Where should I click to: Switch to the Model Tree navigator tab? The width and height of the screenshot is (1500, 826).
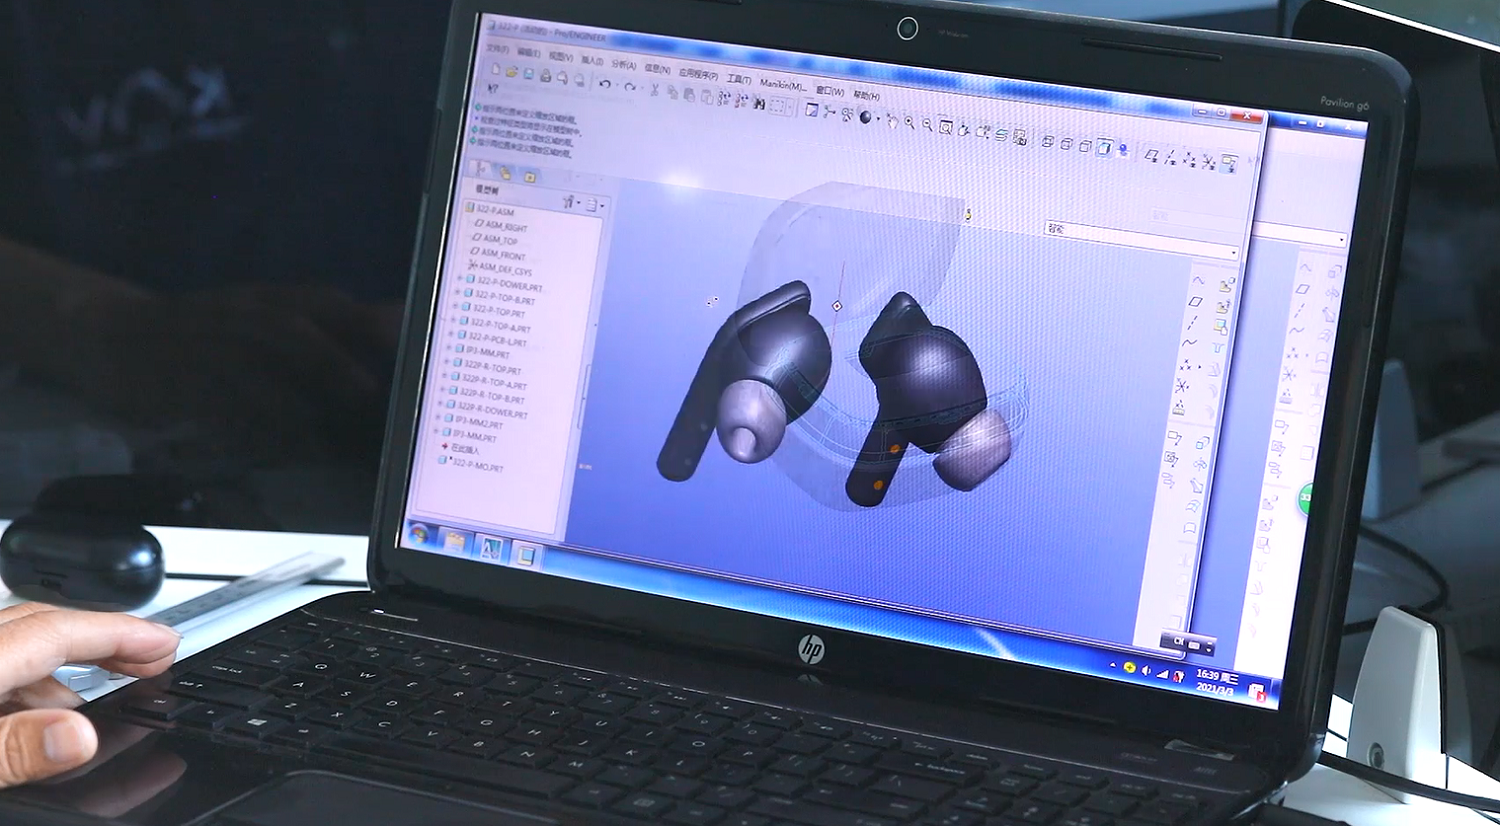[x=480, y=168]
